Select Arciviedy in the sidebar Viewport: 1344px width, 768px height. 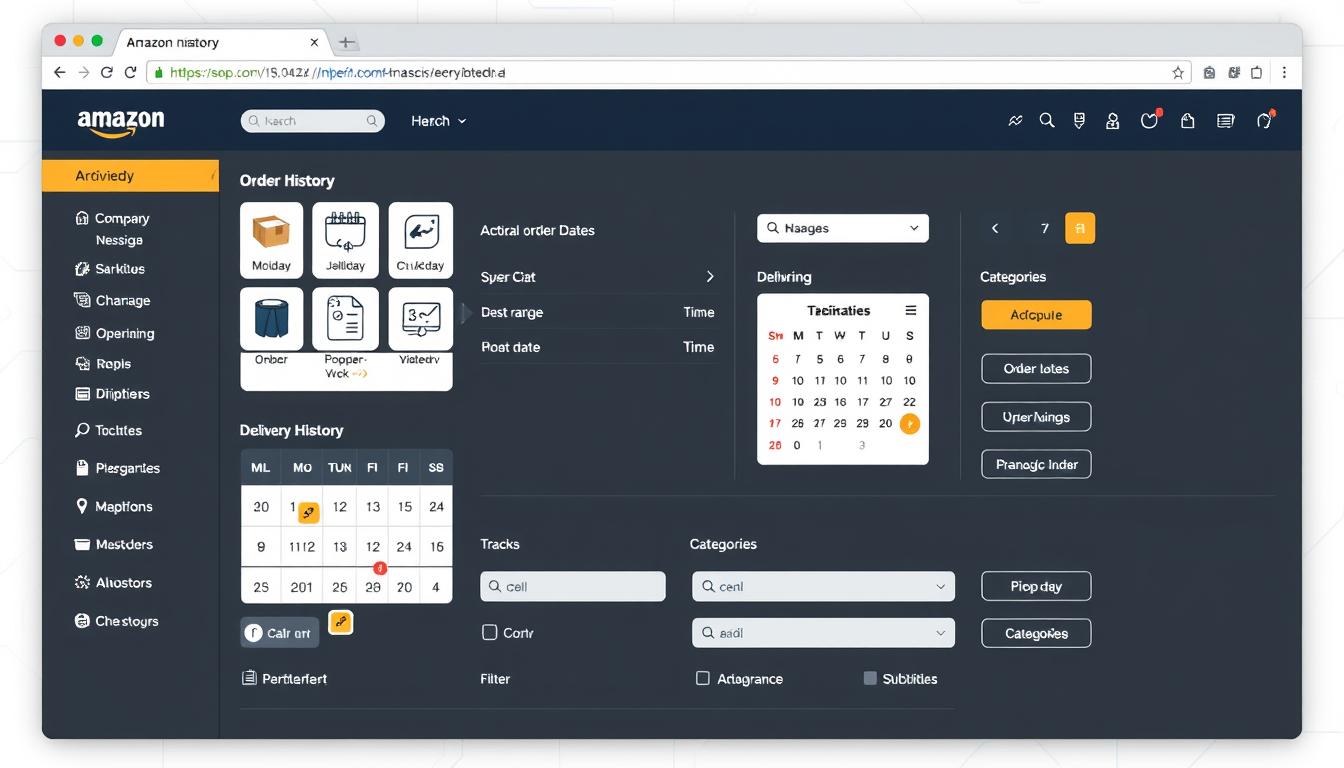130,176
